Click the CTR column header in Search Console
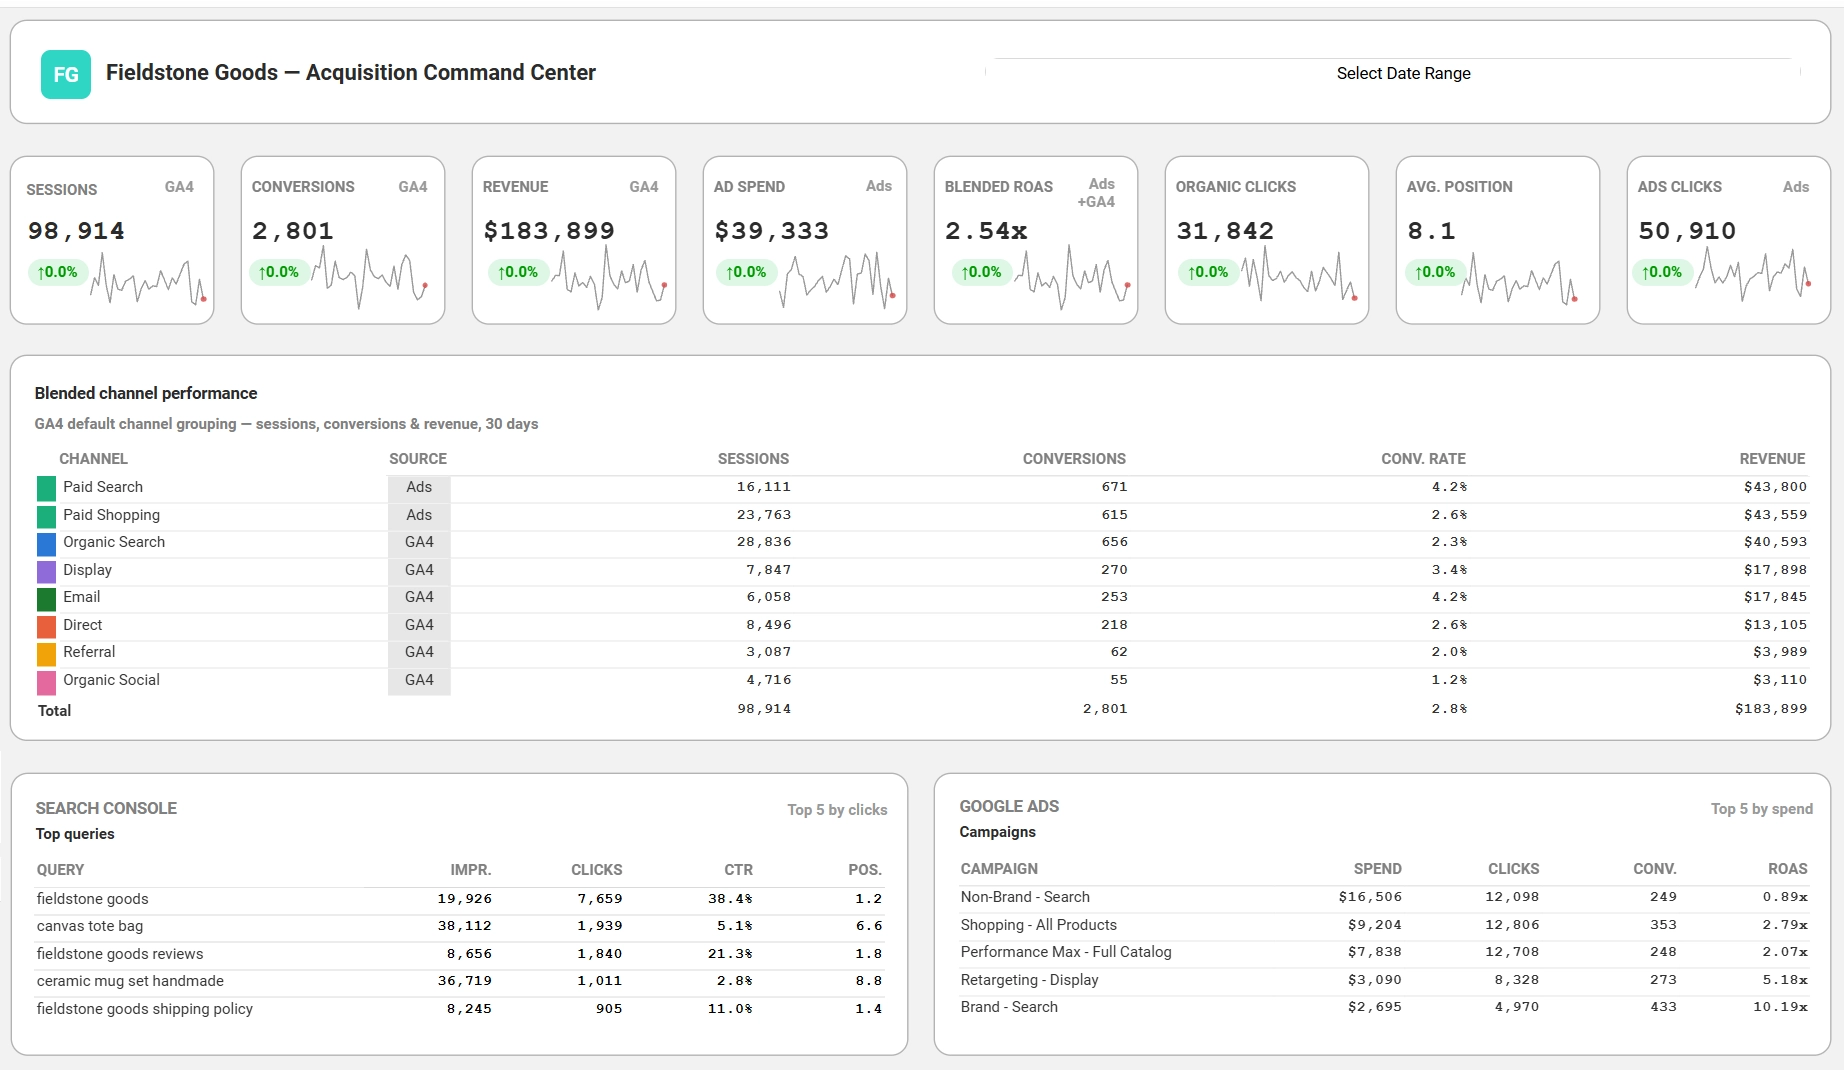The height and width of the screenshot is (1070, 1844). coord(738,870)
